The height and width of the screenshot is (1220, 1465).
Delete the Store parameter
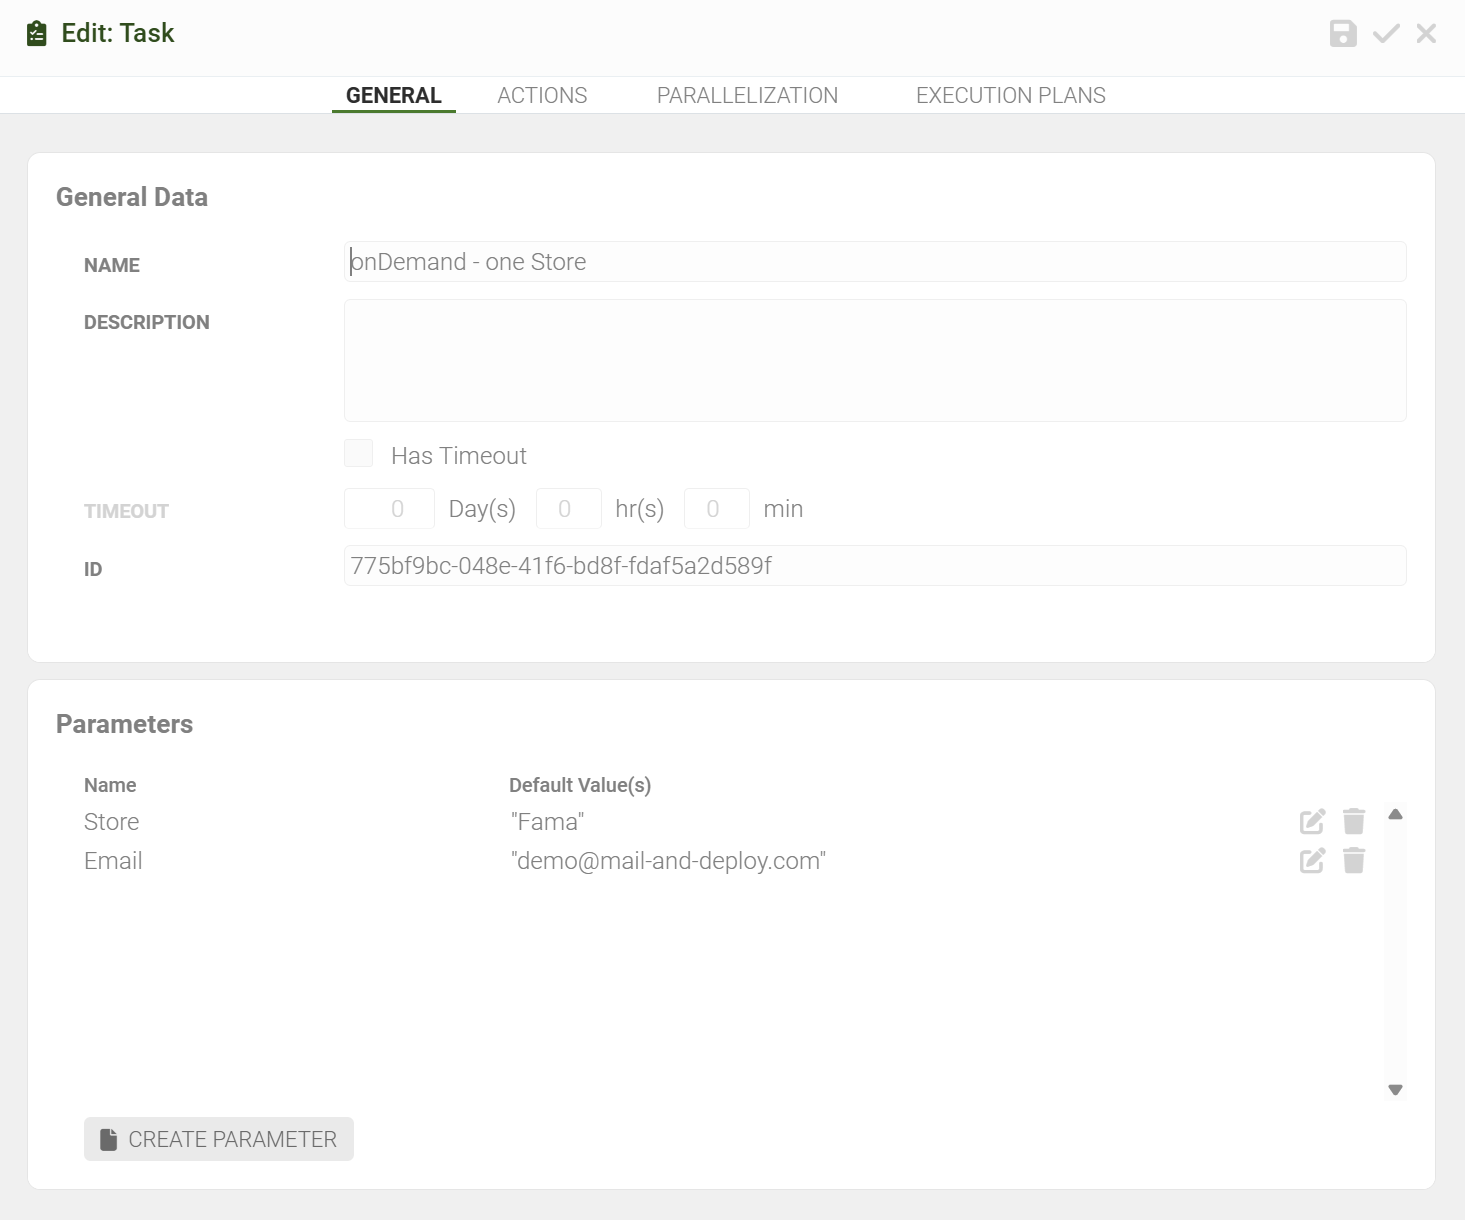click(1354, 822)
